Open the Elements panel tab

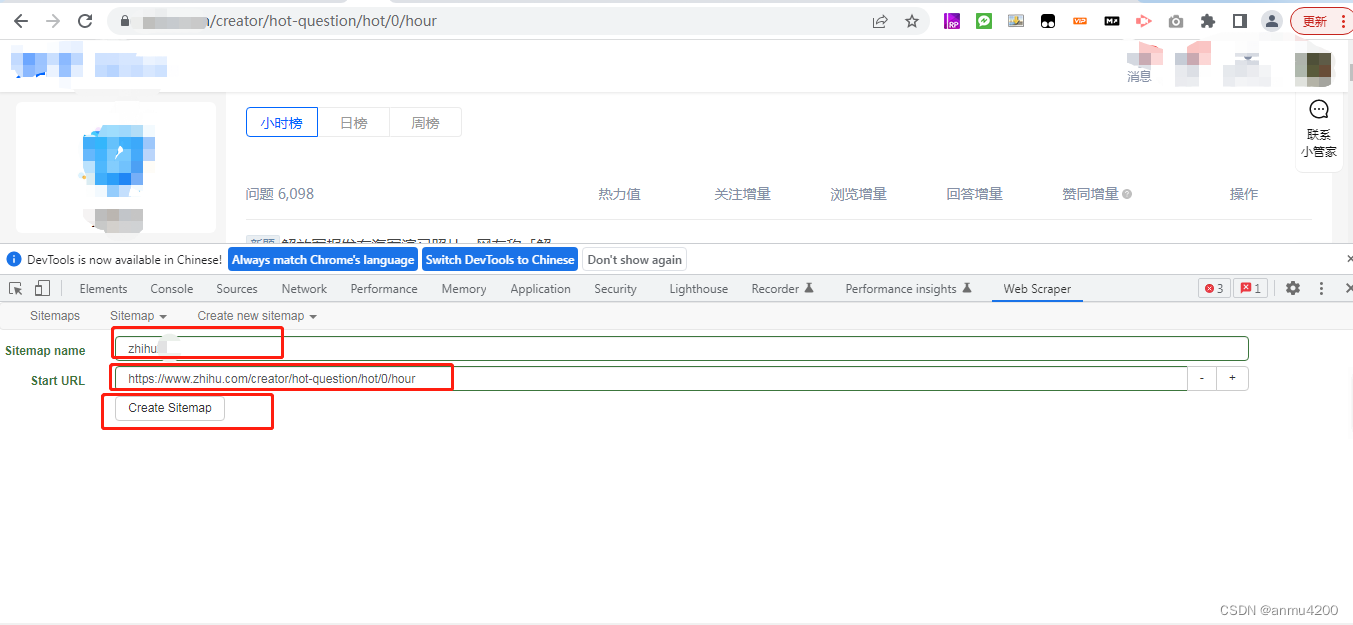pyautogui.click(x=104, y=289)
